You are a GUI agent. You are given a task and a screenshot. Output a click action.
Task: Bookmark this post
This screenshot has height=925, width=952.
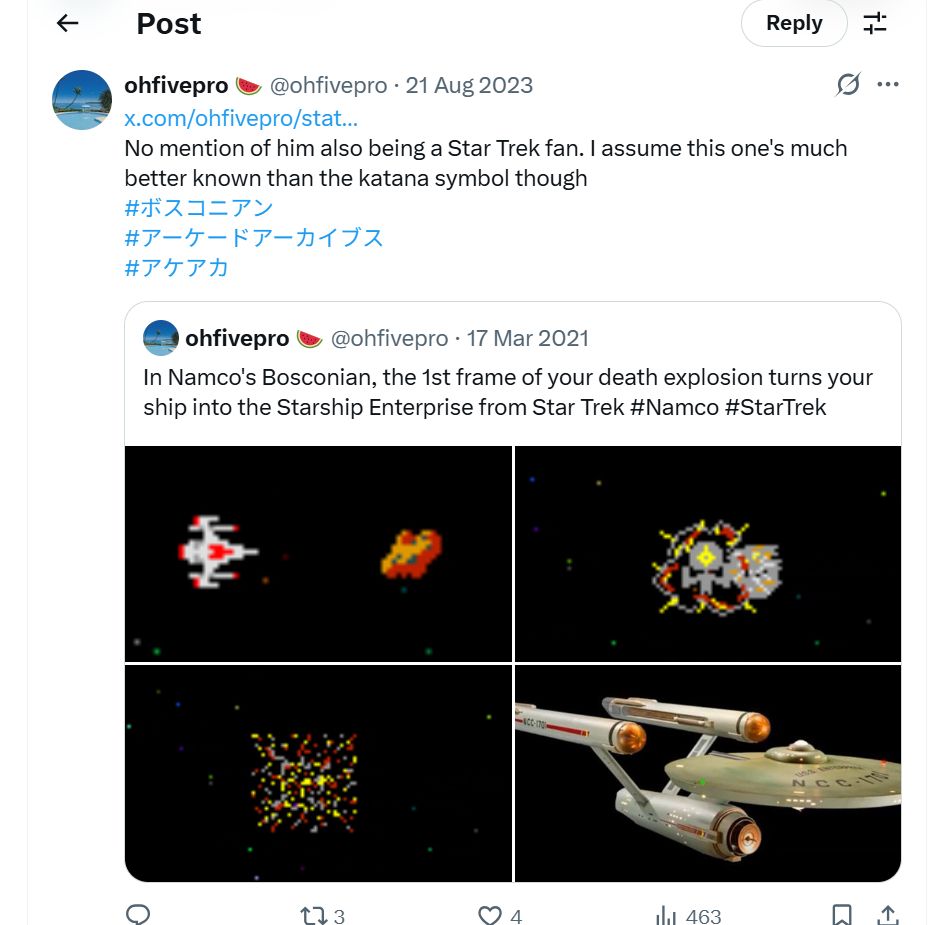(x=842, y=914)
